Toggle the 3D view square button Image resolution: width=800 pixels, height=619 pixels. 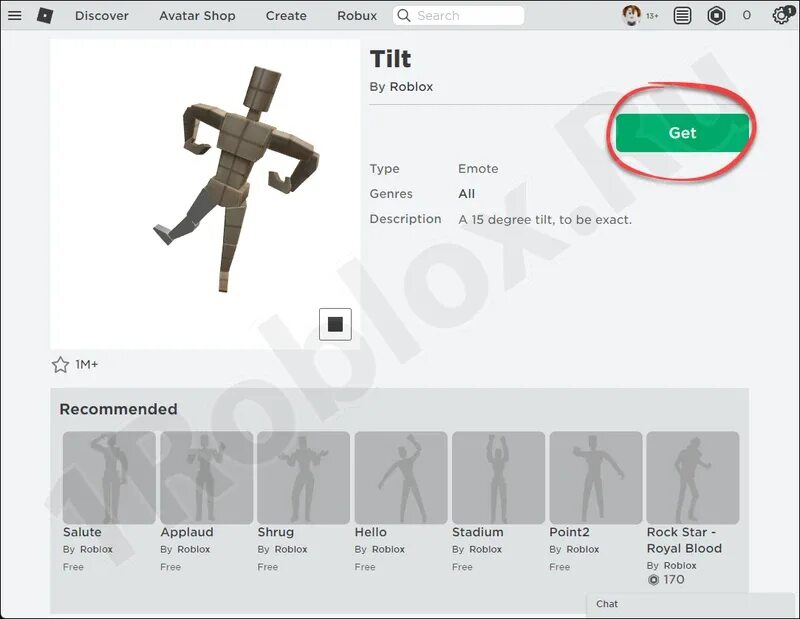pos(335,324)
